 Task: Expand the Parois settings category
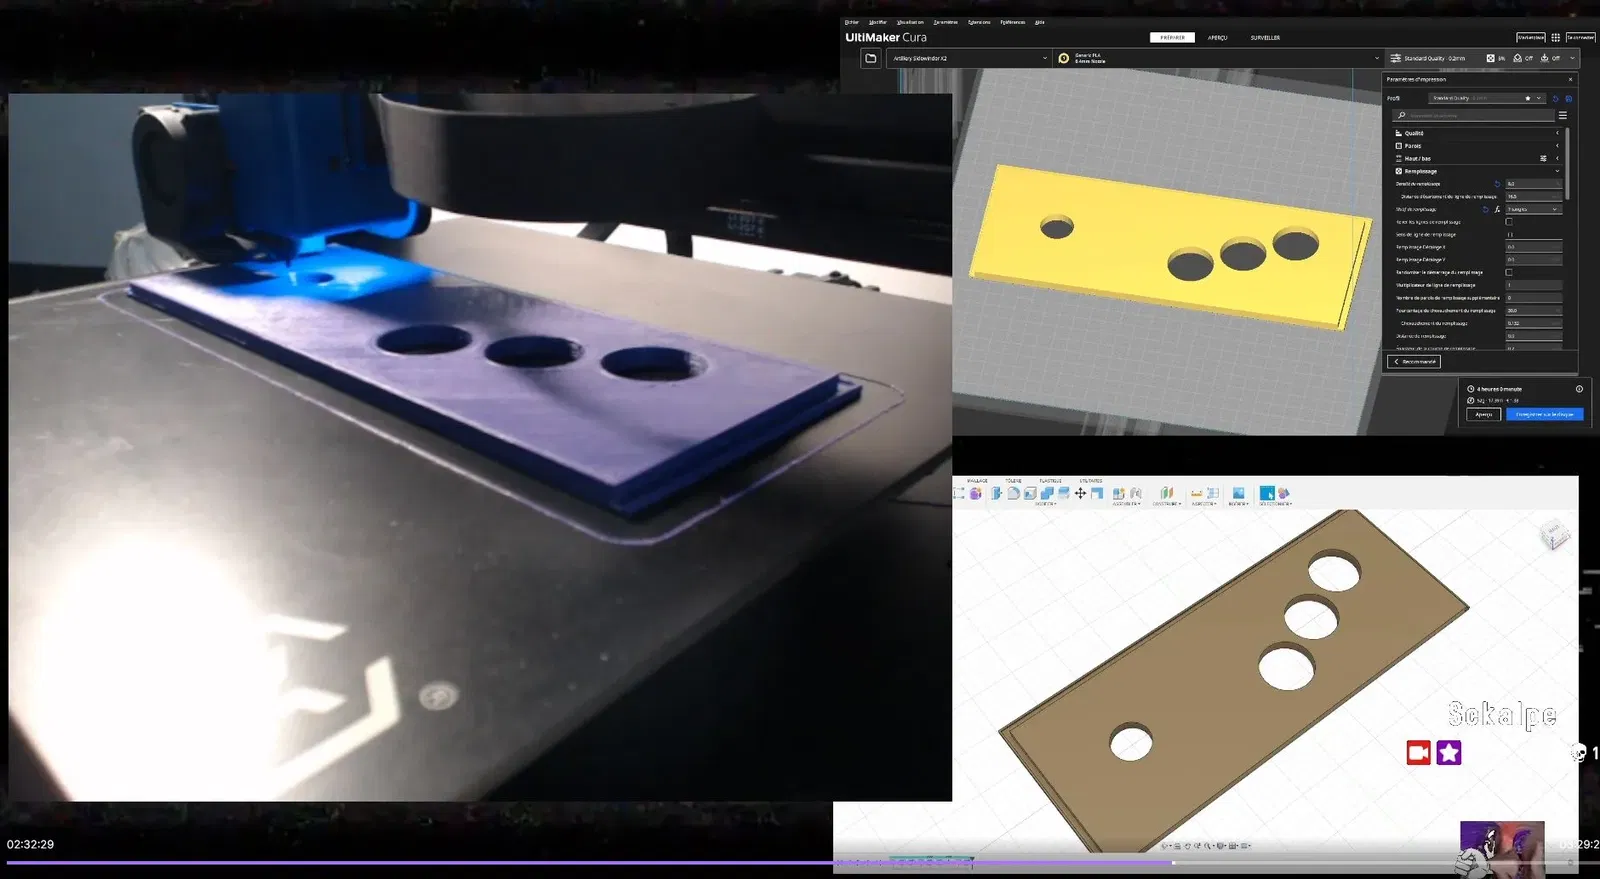(1476, 146)
